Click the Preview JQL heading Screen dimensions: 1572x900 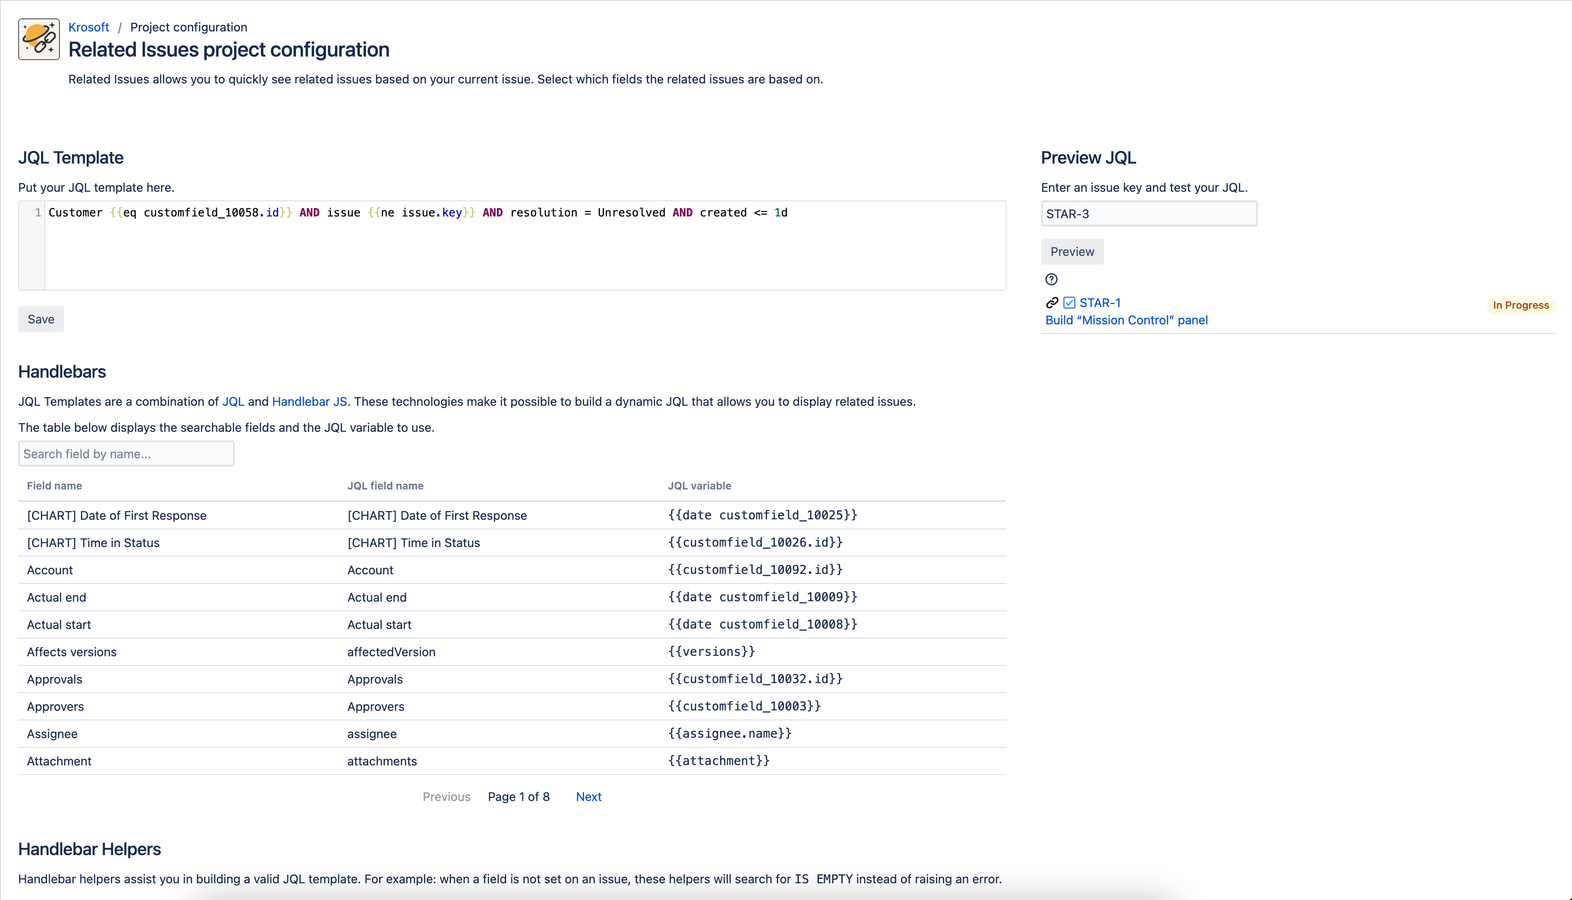1088,158
